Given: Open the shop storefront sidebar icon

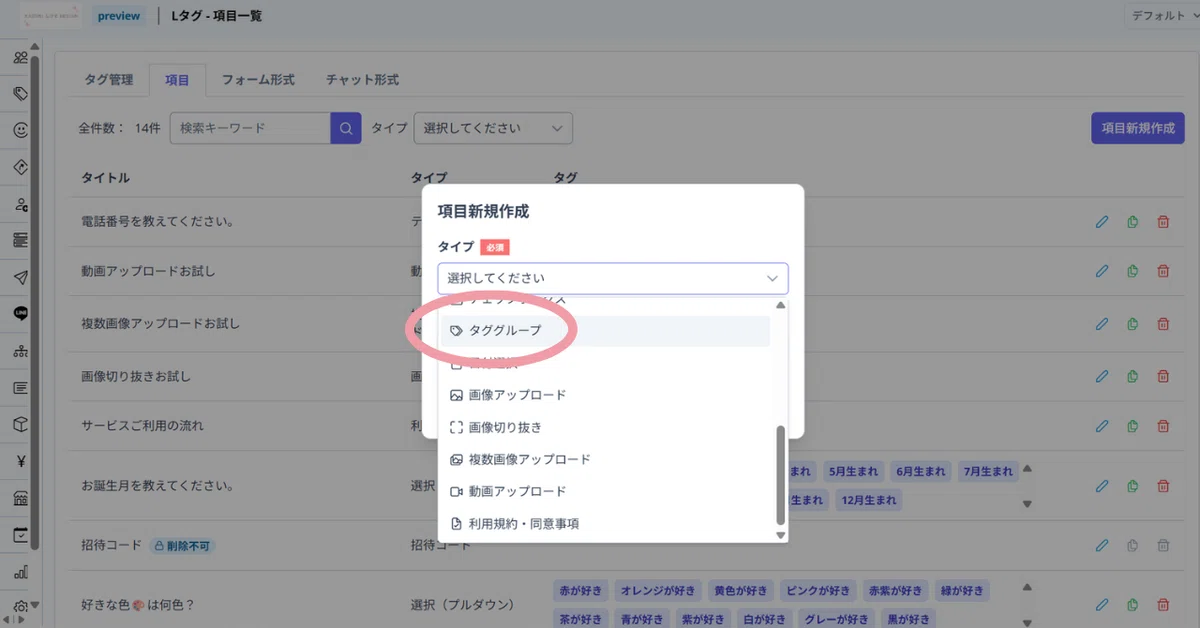Looking at the screenshot, I should tap(20, 498).
